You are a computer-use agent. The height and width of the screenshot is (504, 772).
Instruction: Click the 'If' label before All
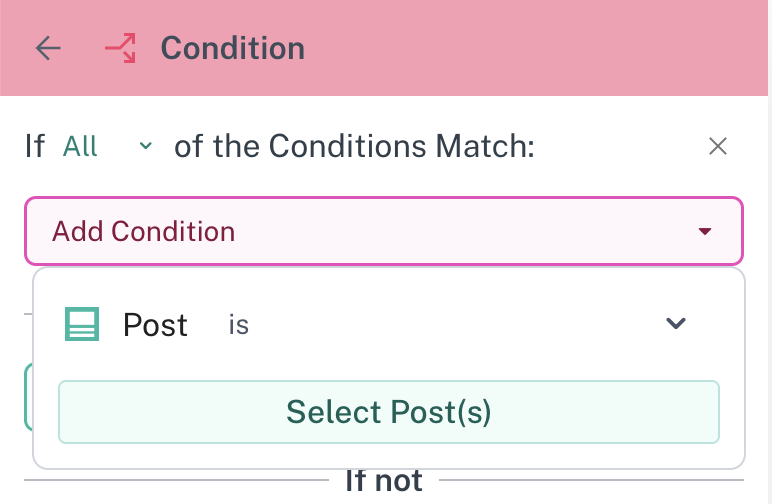click(x=35, y=147)
